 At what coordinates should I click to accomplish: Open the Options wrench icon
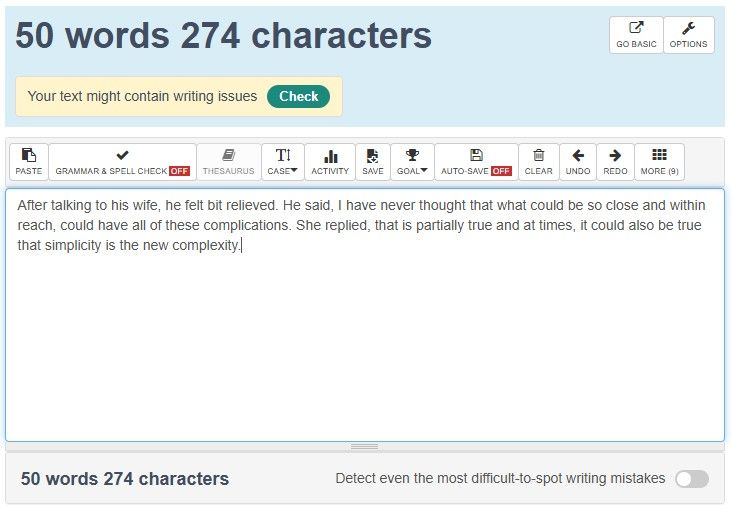click(688, 29)
